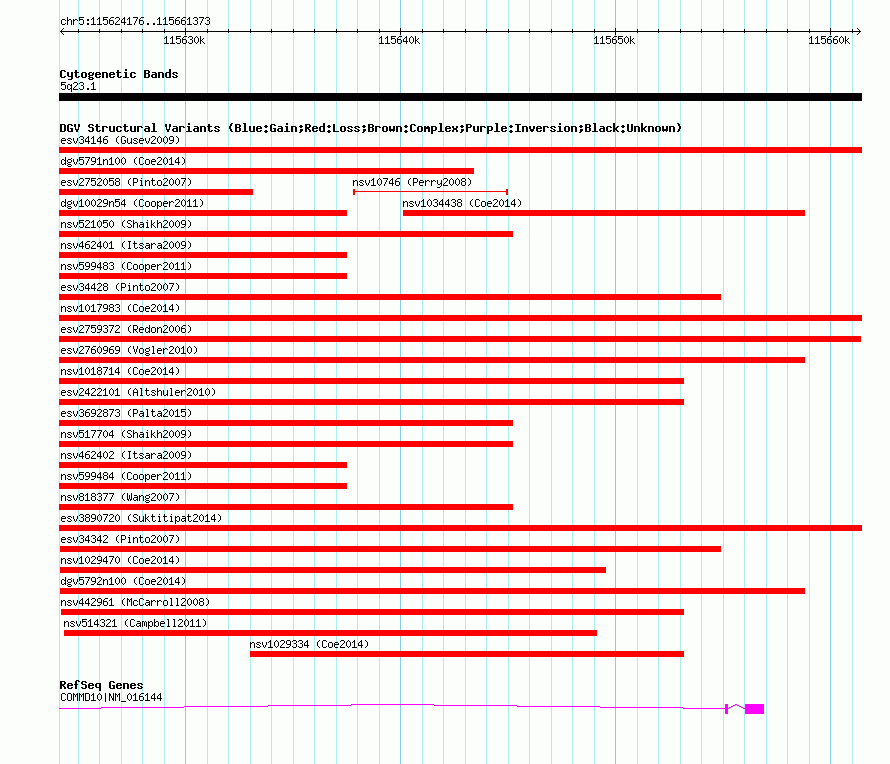Select the dgv5791n100 (Coe2014) variant label
890x764 pixels.
click(123, 161)
